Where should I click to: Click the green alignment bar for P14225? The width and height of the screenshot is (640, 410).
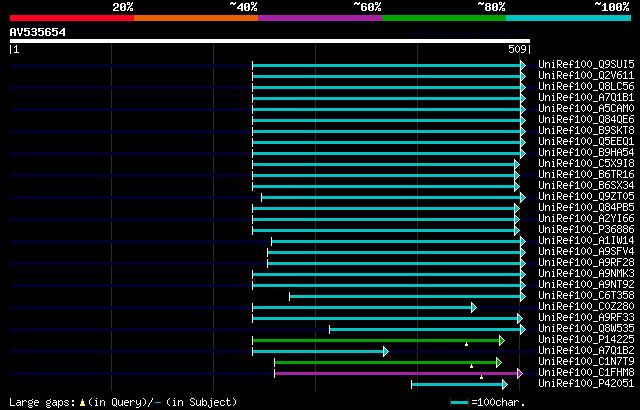pos(376,340)
